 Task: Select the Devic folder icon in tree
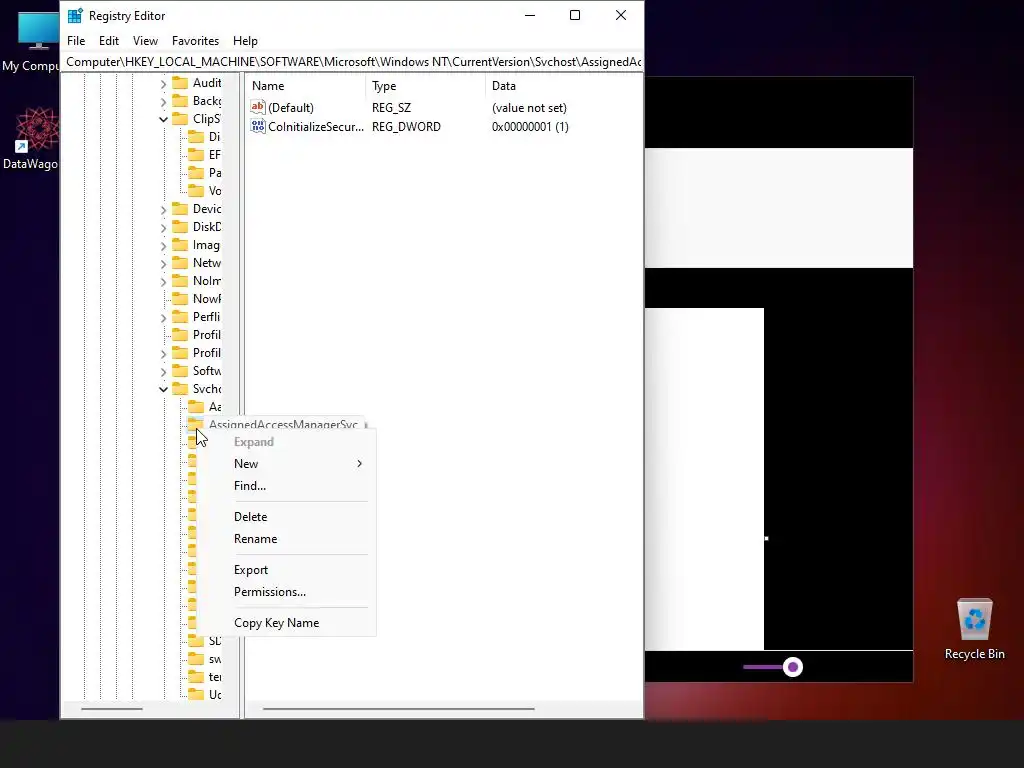click(x=180, y=209)
